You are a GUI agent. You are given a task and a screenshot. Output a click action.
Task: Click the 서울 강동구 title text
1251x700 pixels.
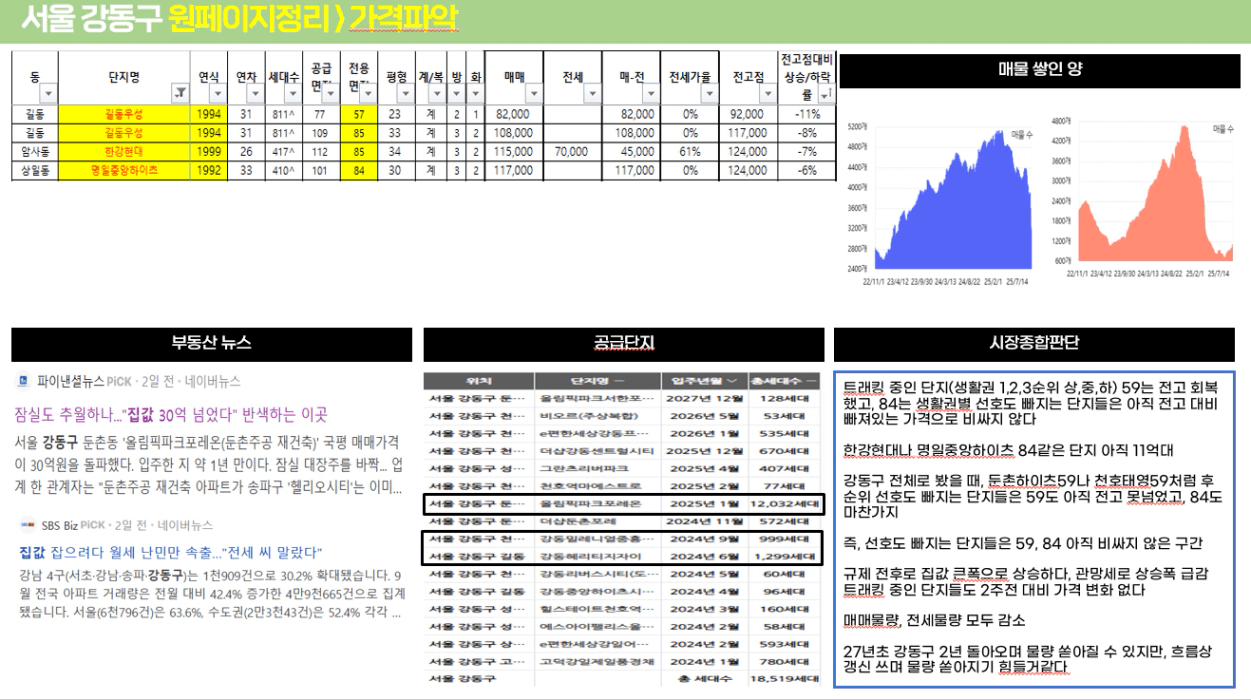coord(92,19)
